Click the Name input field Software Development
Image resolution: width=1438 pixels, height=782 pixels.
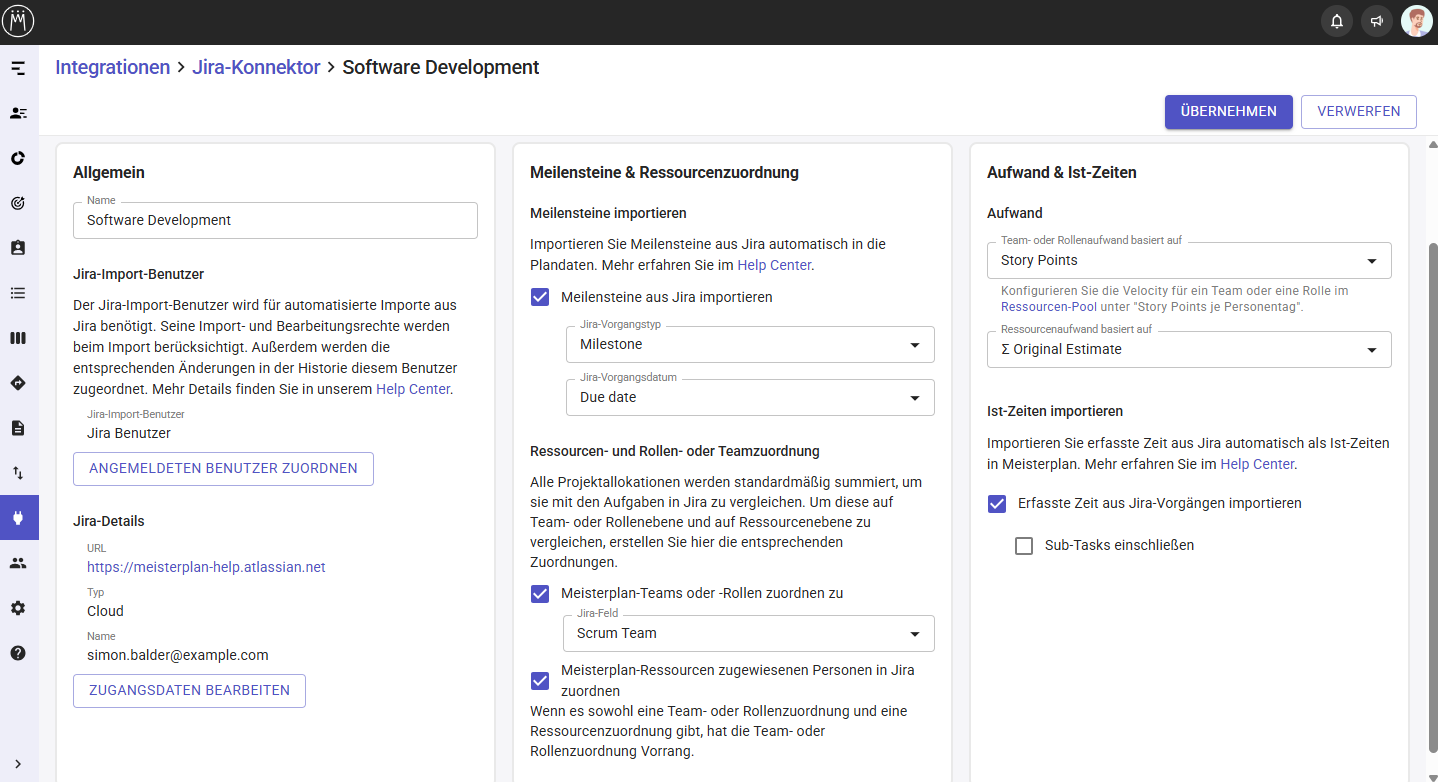pos(275,220)
